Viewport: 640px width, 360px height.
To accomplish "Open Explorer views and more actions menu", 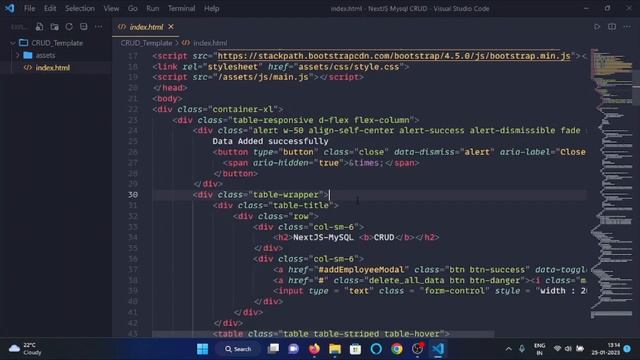I will pos(98,27).
